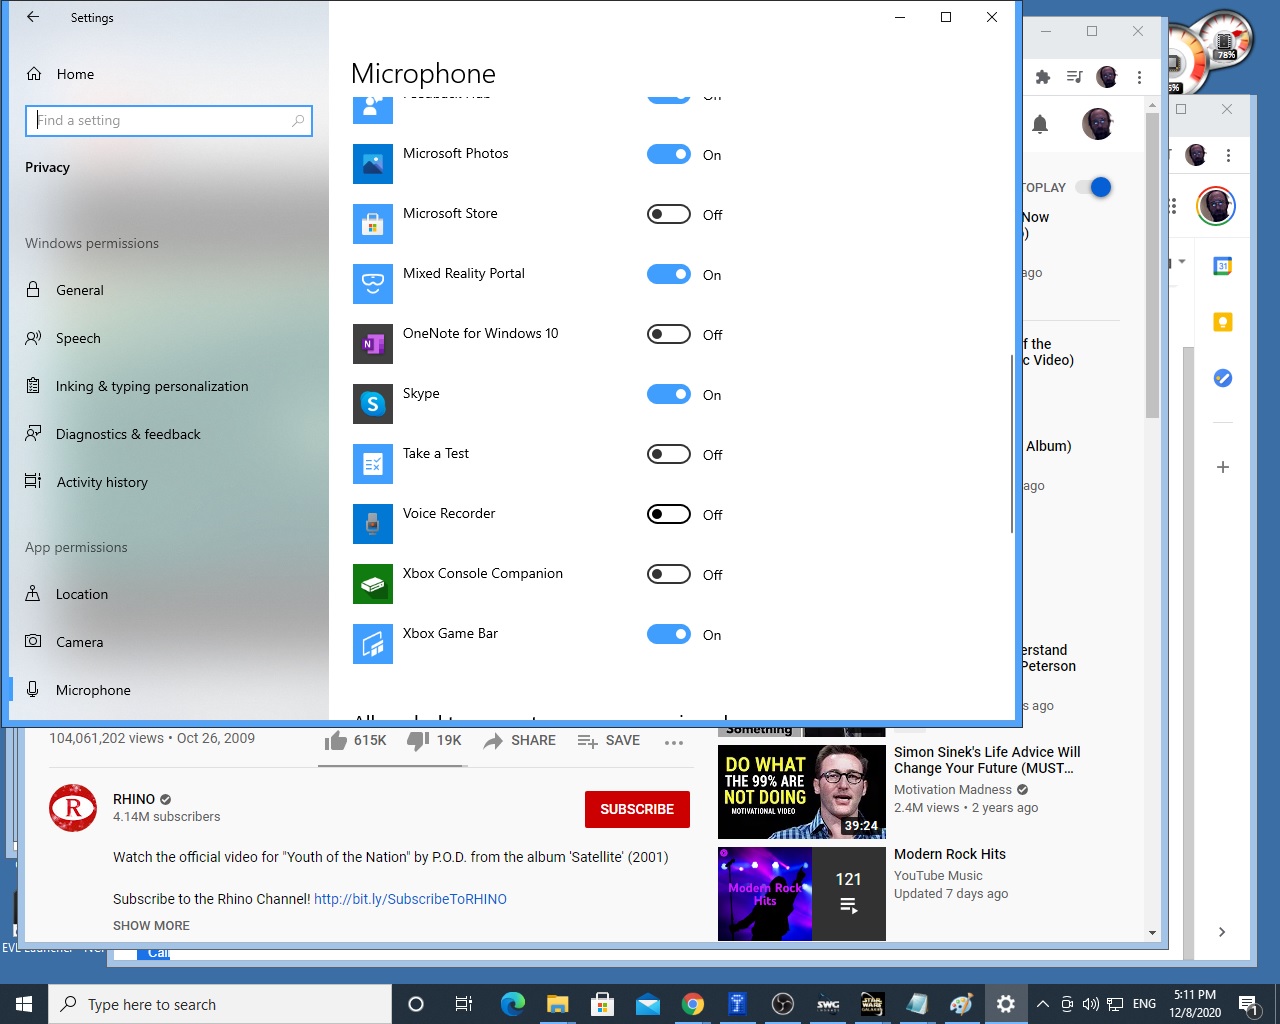Viewport: 1280px width, 1024px height.
Task: Click the Voice Recorder app icon
Action: coord(373,524)
